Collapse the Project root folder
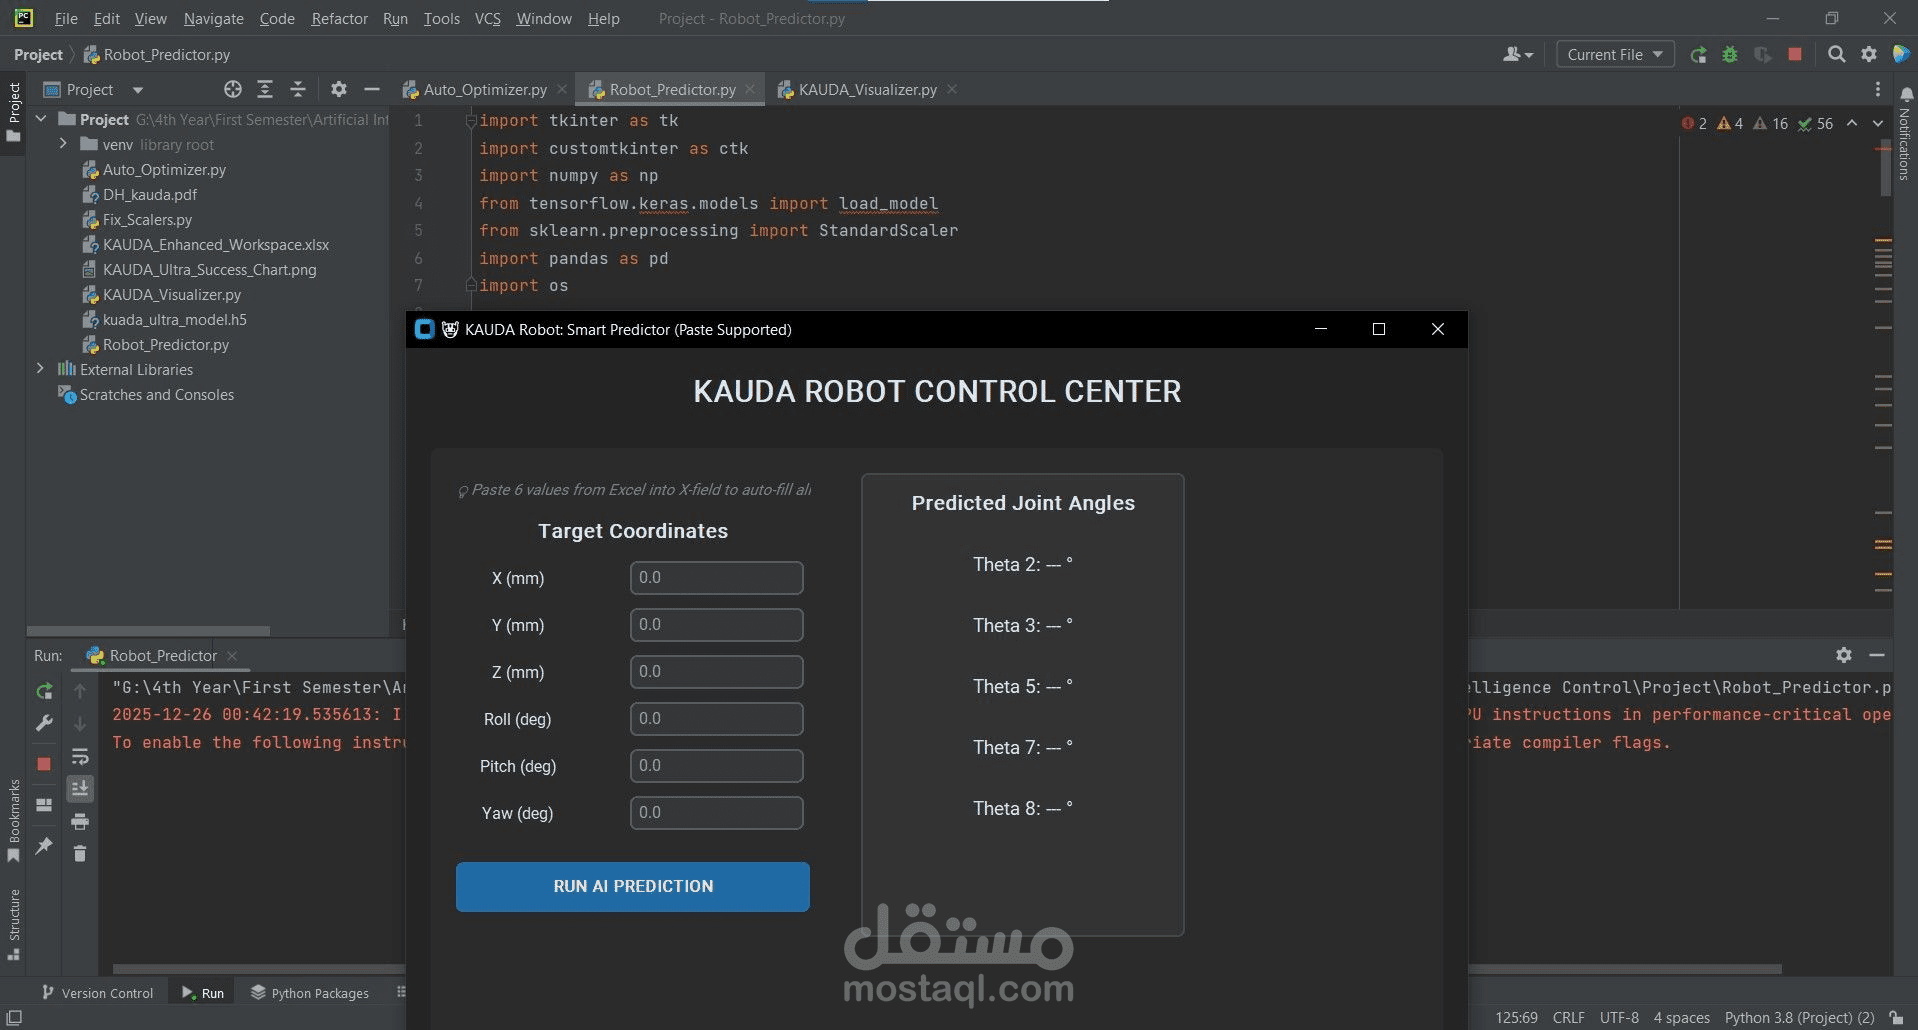1918x1030 pixels. 41,119
